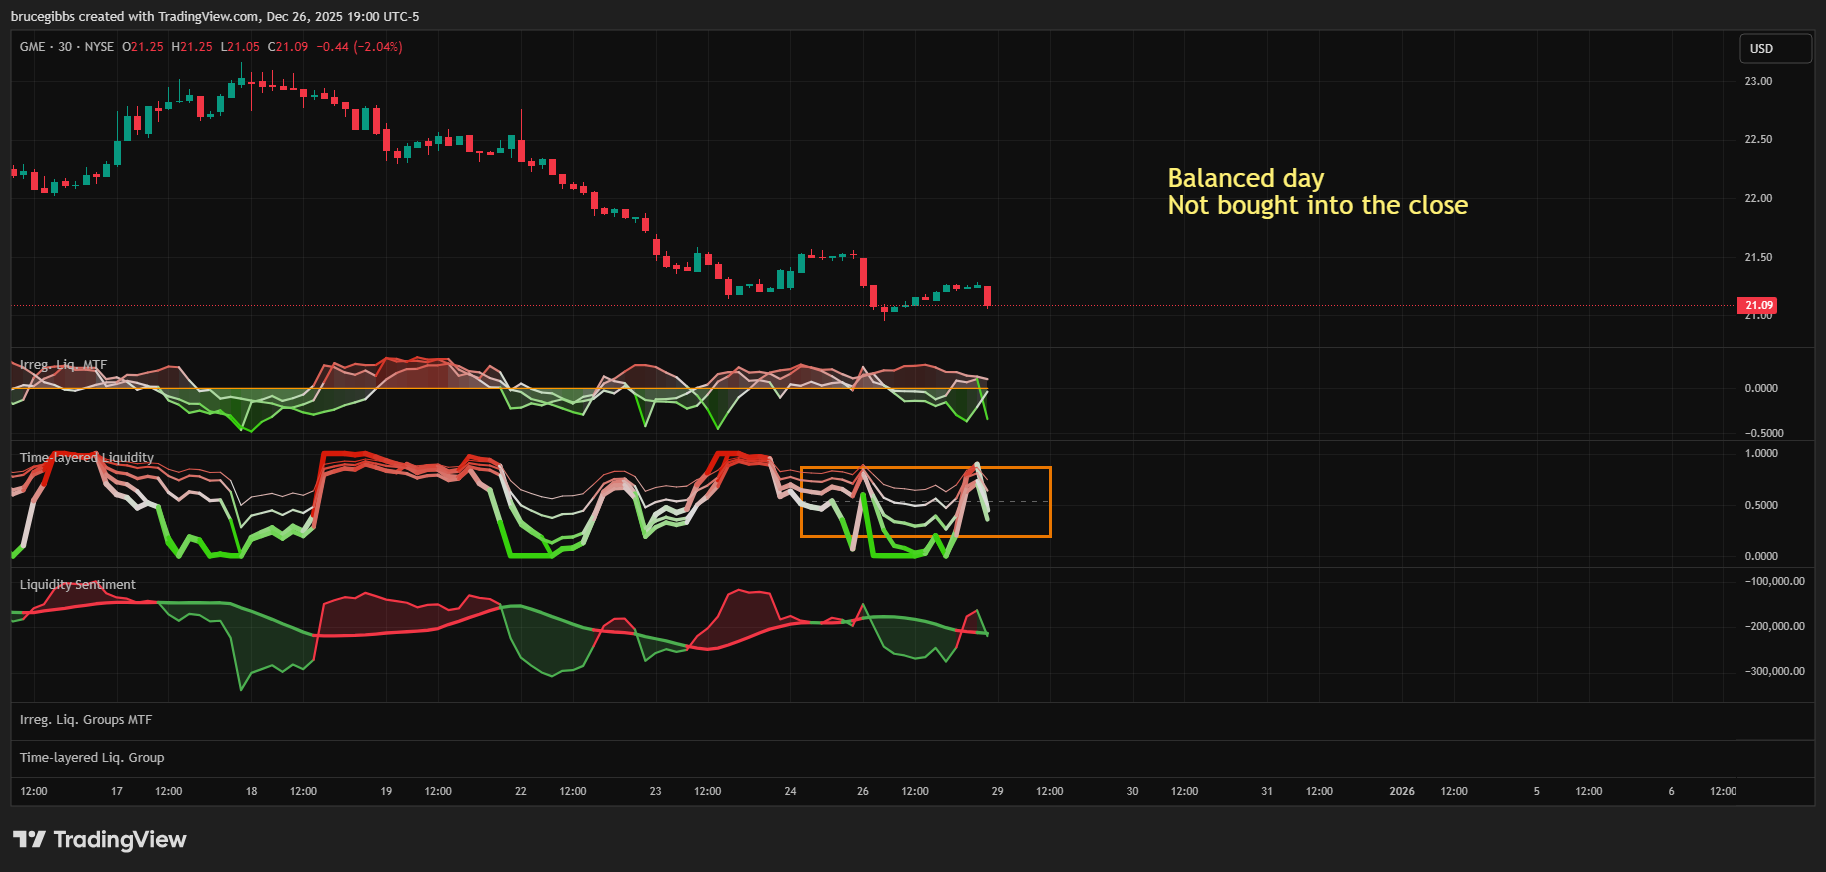Select the Liquidity Sentiment indicator label
This screenshot has height=872, width=1826.
(78, 585)
